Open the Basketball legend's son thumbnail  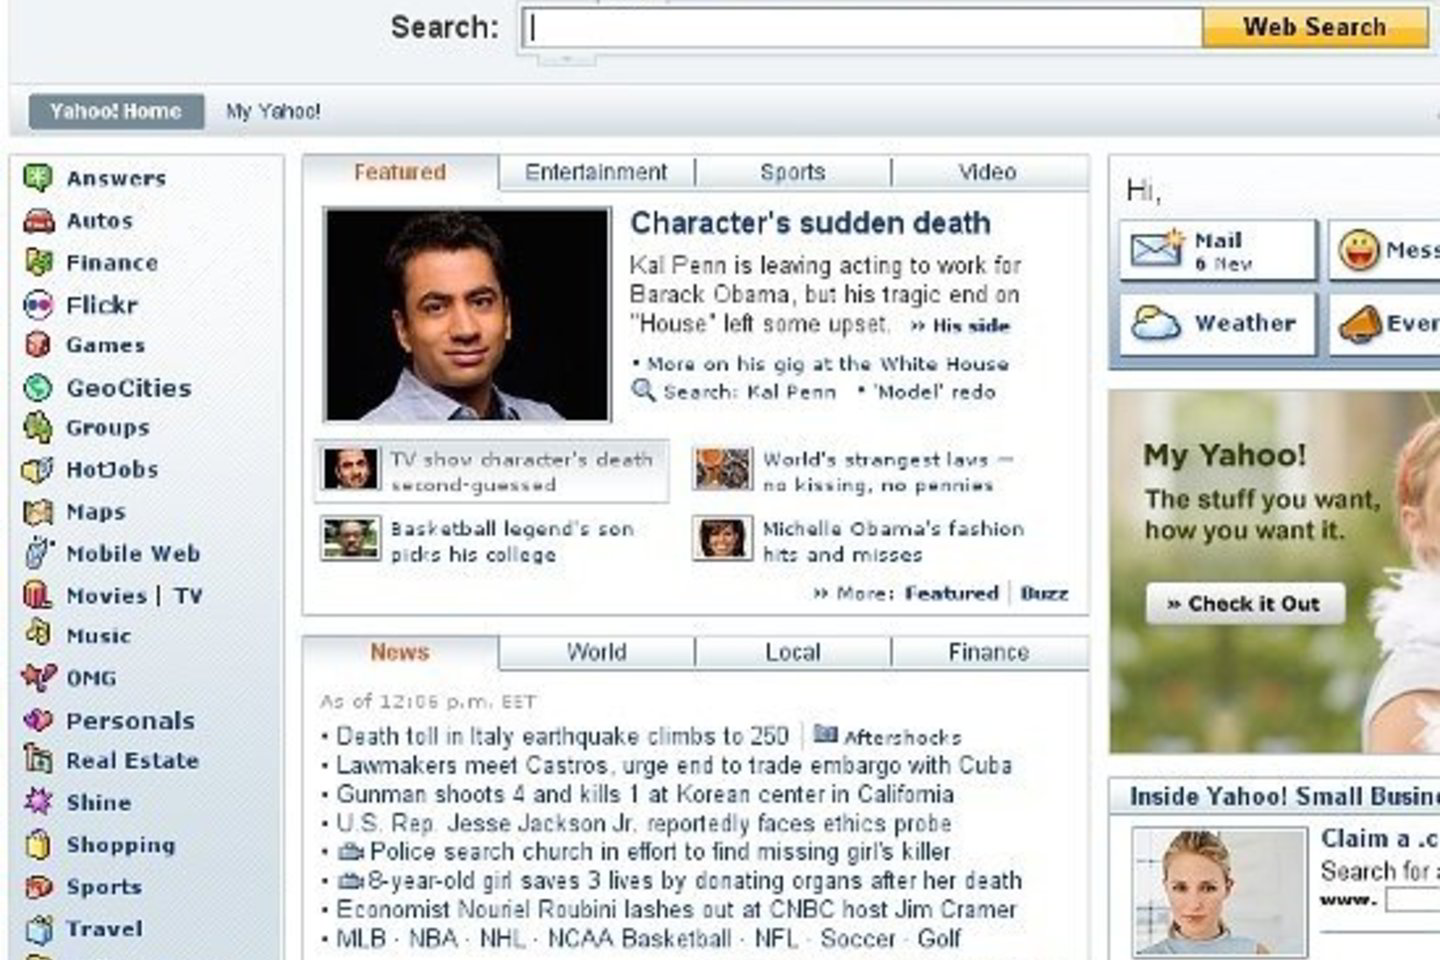coord(351,539)
